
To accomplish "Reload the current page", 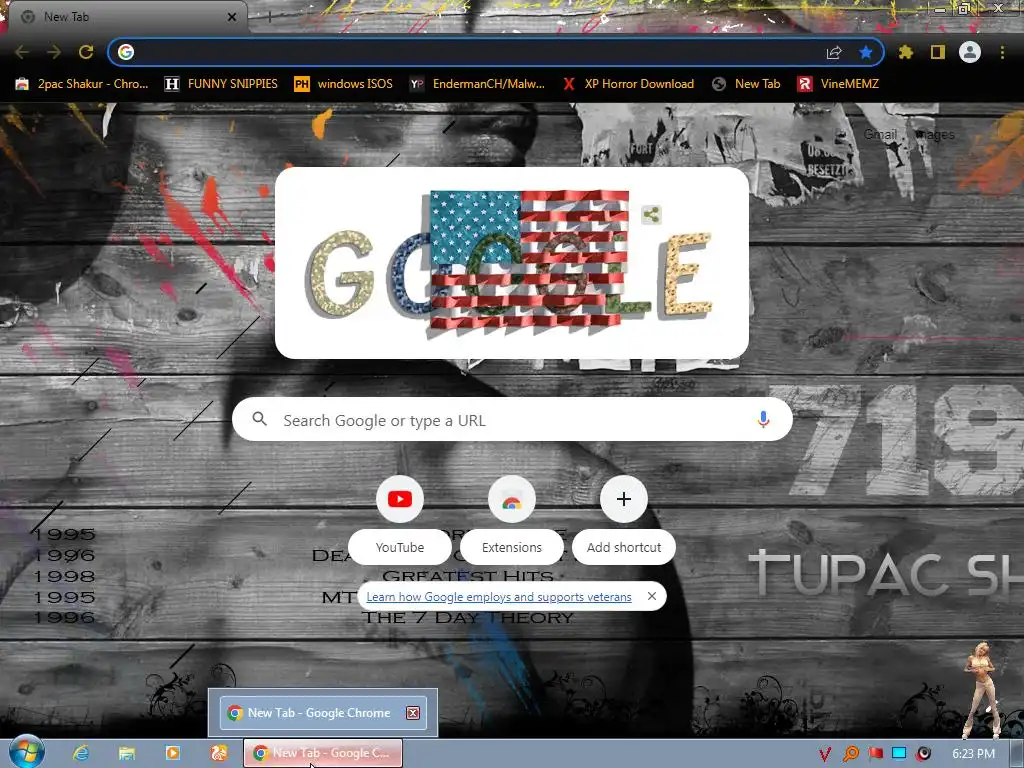I will [x=86, y=52].
